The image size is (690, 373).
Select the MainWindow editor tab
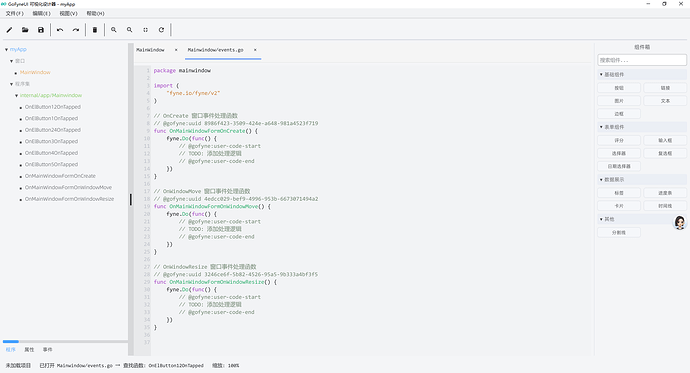[150, 50]
